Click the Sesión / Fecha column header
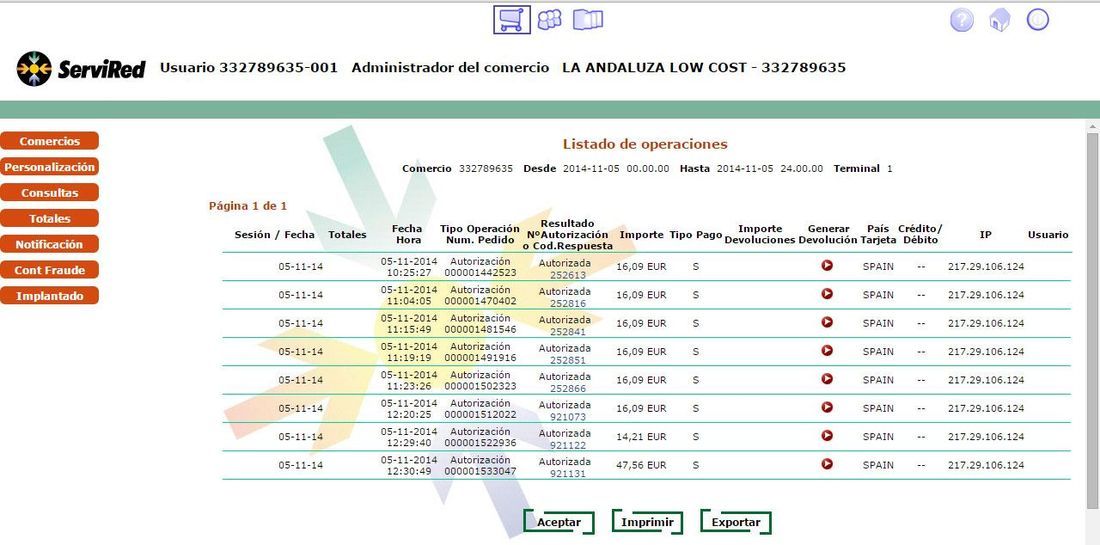This screenshot has width=1100, height=545. click(274, 235)
